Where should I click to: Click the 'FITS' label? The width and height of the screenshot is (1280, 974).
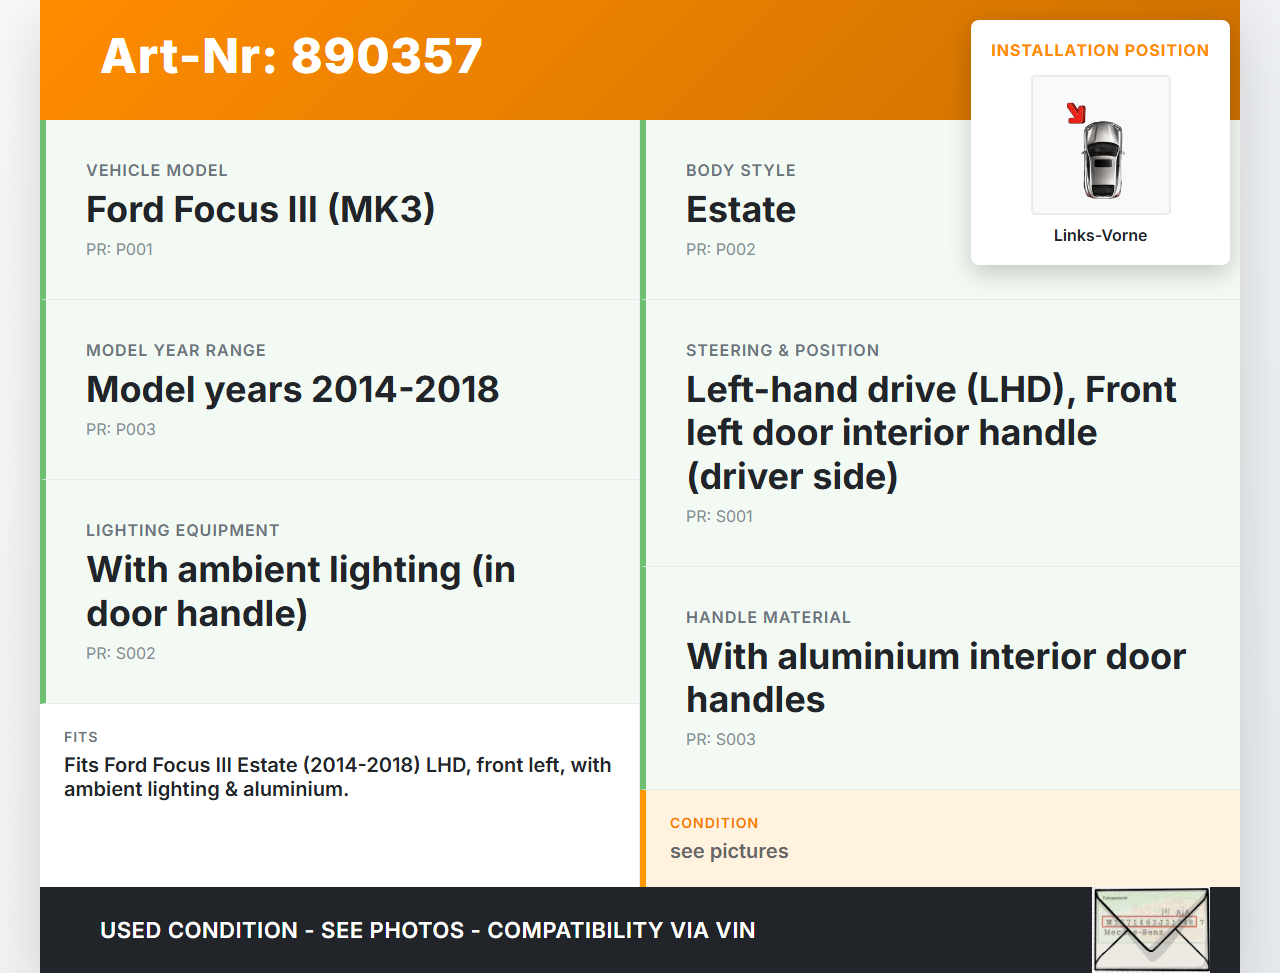coord(81,737)
